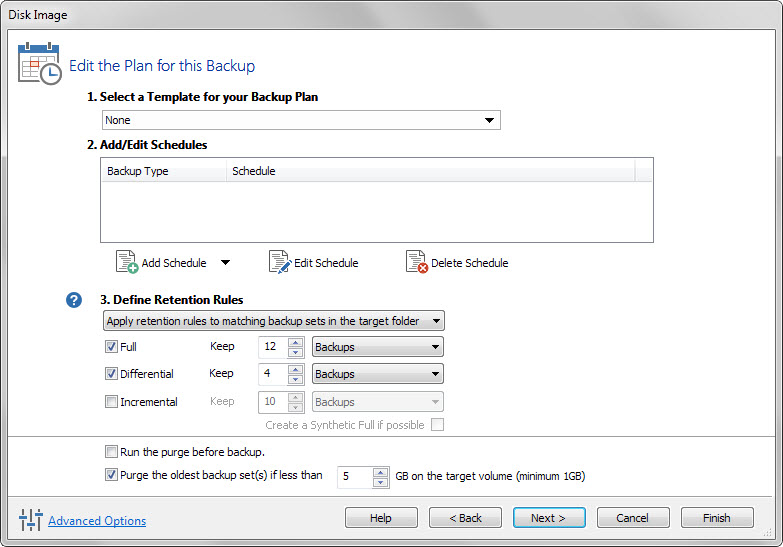The height and width of the screenshot is (547, 783).
Task: Decrease the Full keep count spinner
Action: [x=296, y=352]
